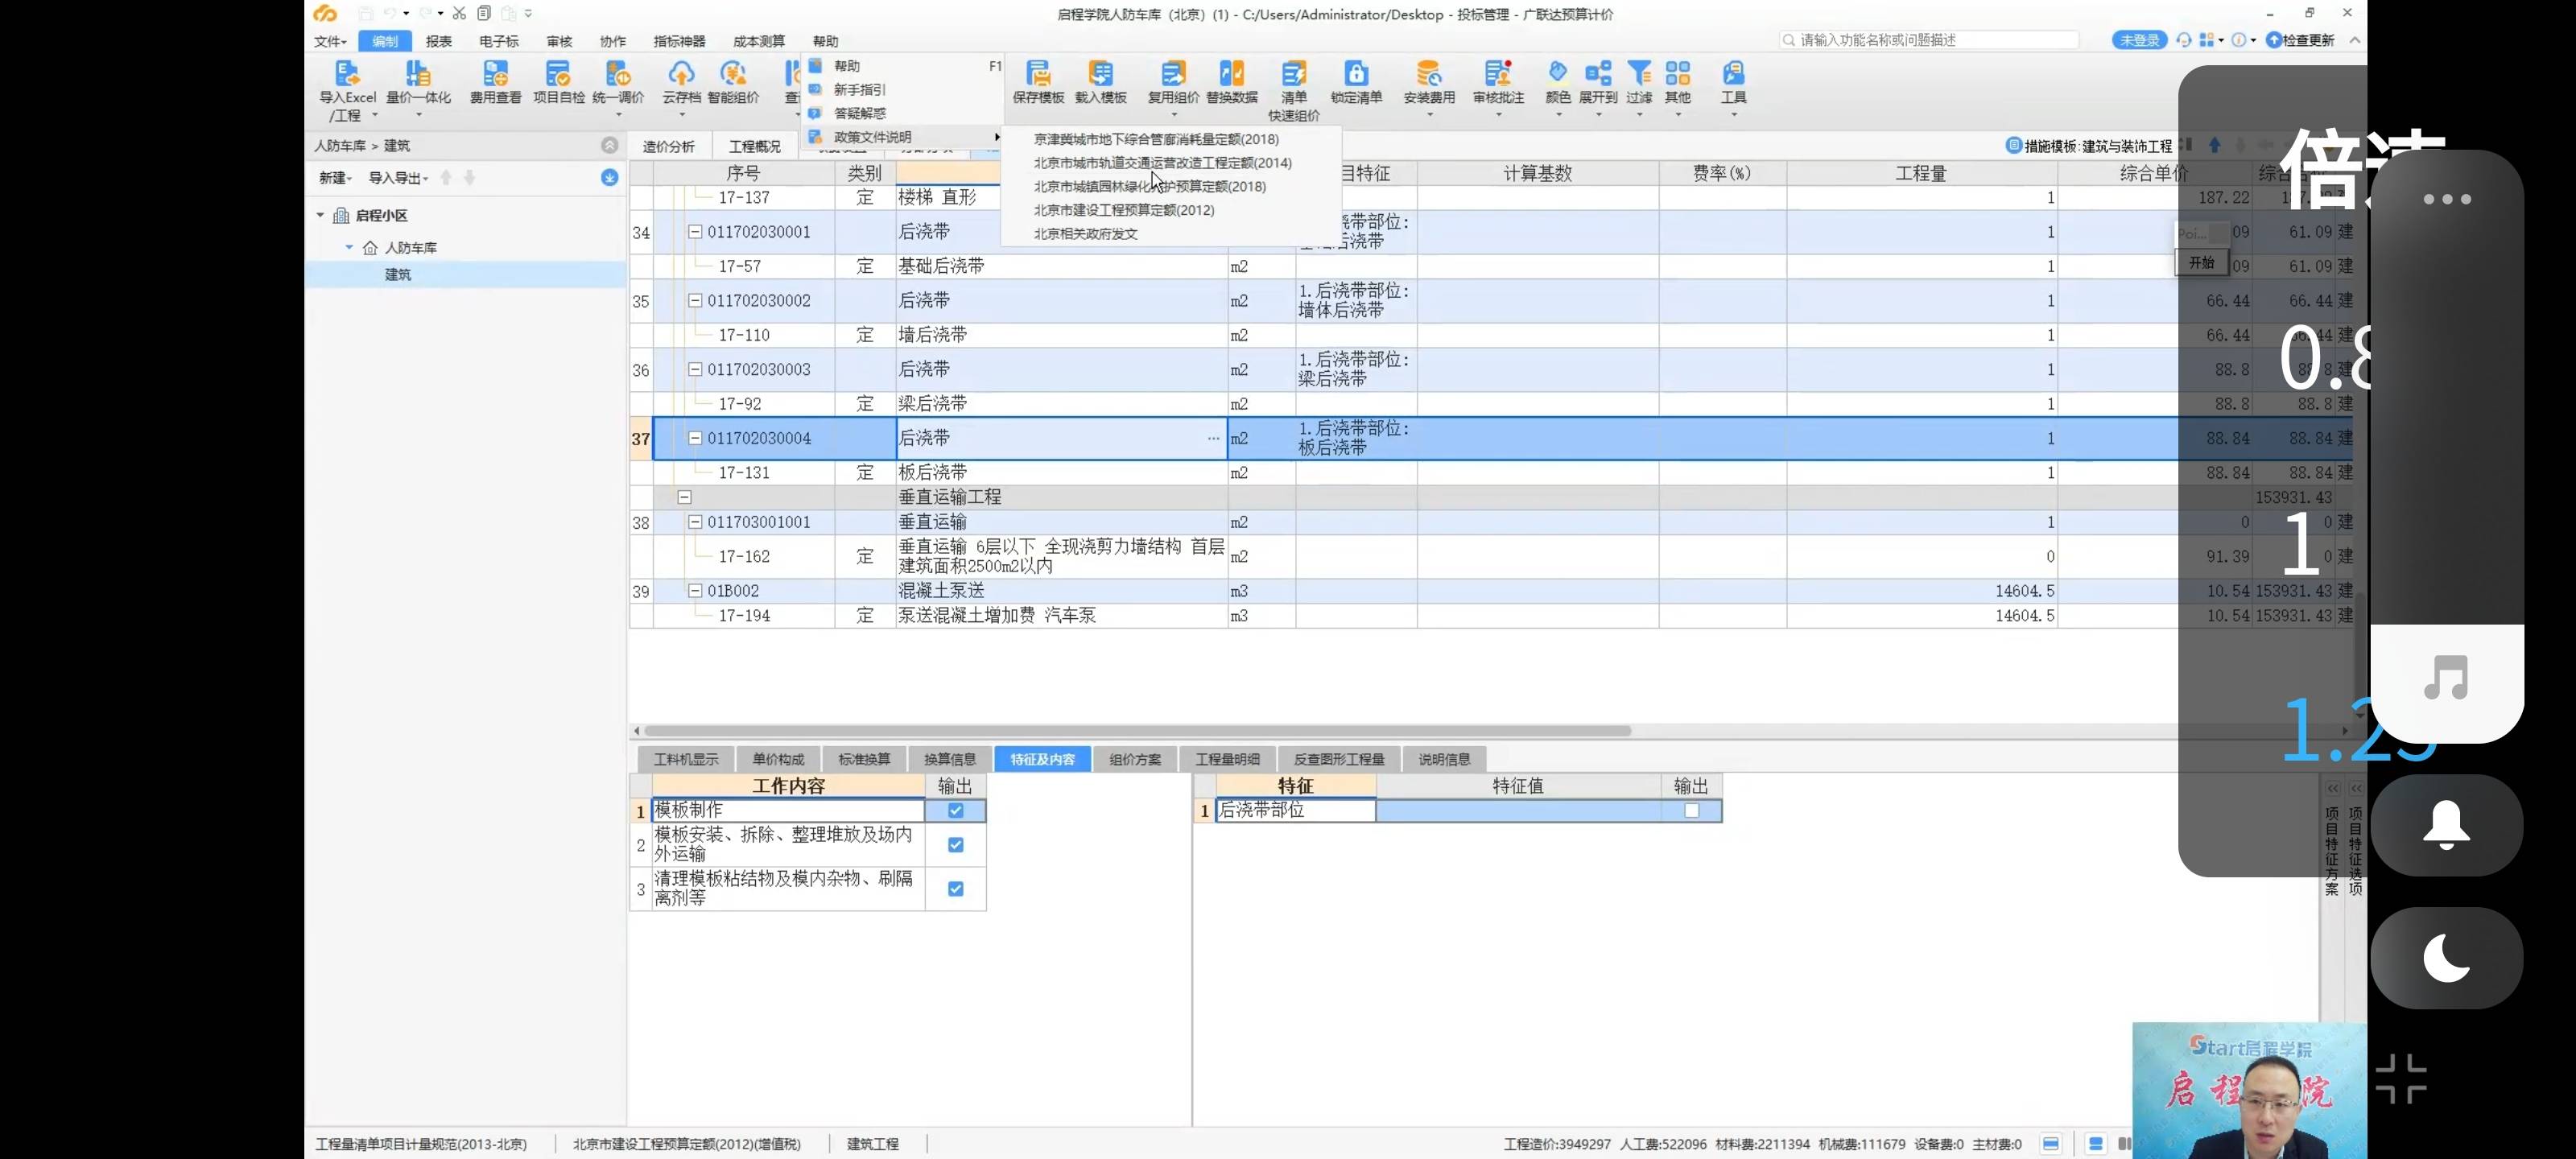2576x1159 pixels.
Task: Select 北京市建设工程预算定额(2012) submenu item
Action: 1124,210
